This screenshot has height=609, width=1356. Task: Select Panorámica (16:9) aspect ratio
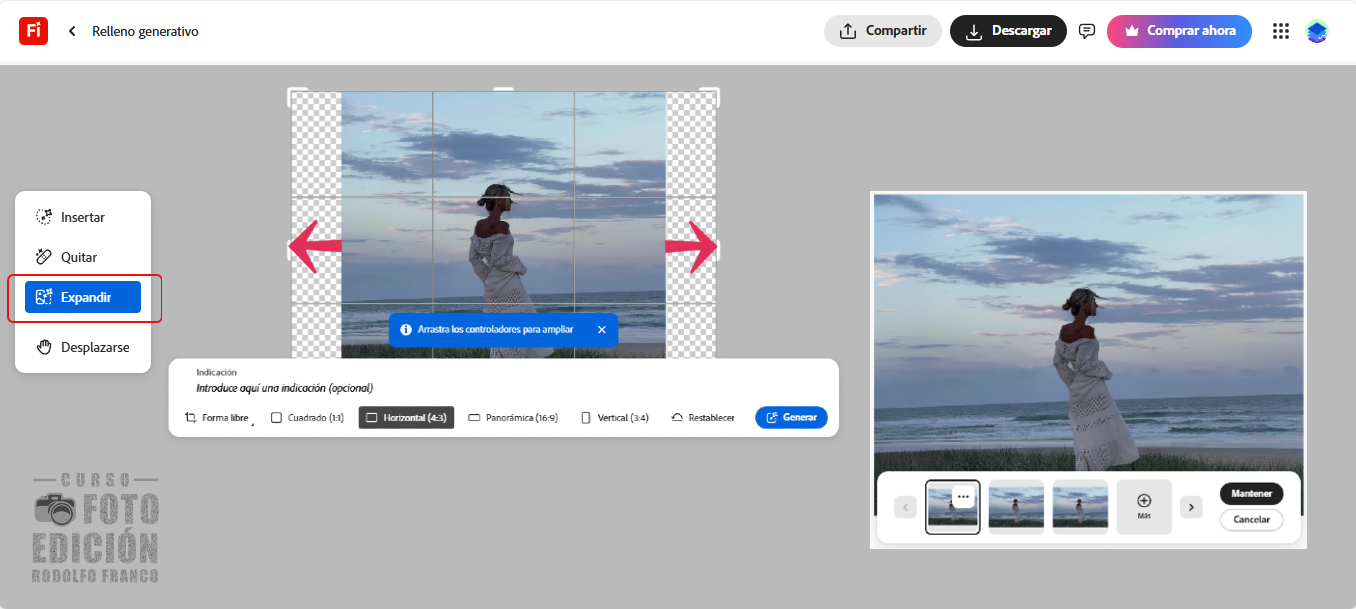(x=513, y=418)
